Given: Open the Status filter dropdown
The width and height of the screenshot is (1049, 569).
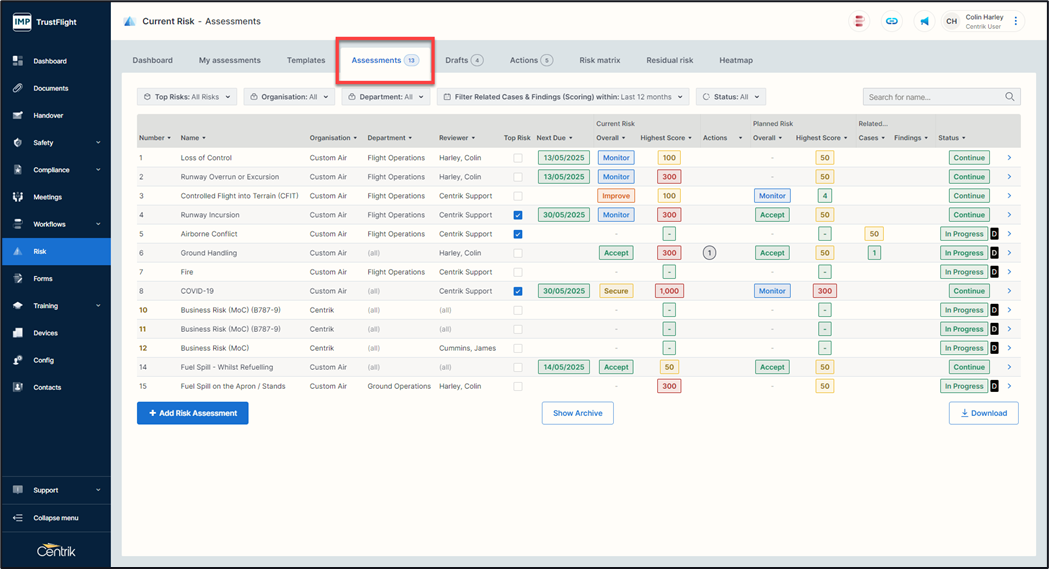Looking at the screenshot, I should [x=731, y=97].
